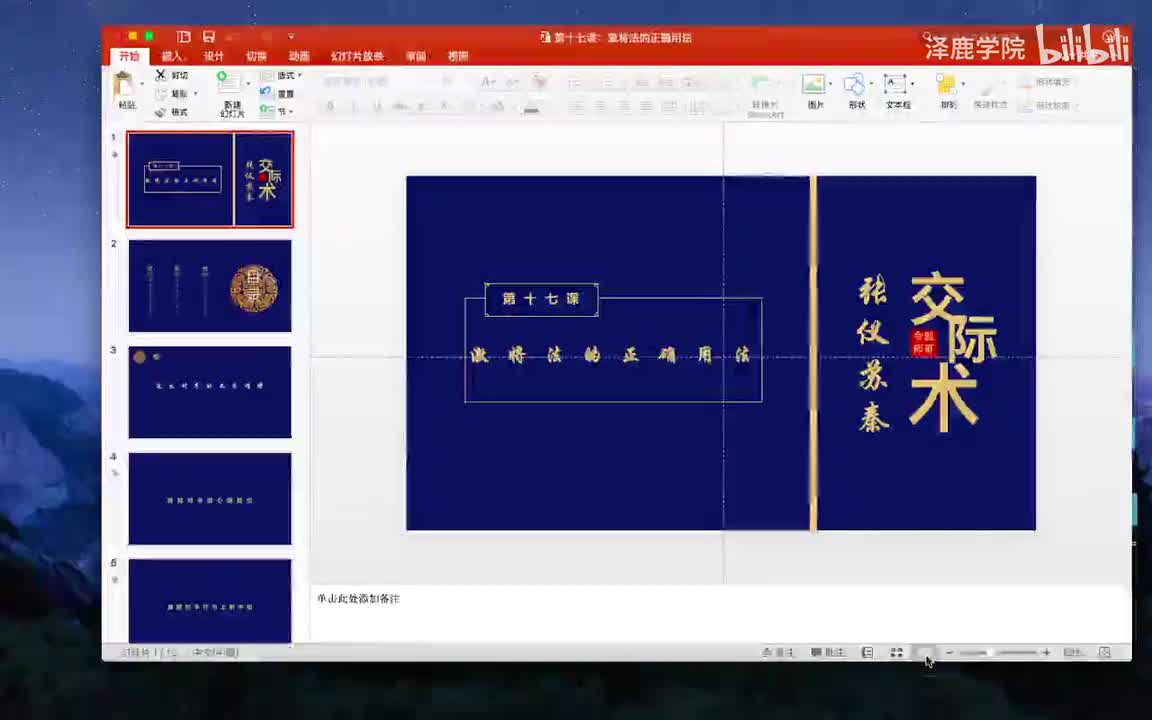Image resolution: width=1152 pixels, height=720 pixels.
Task: Toggle the Comments button in the status bar
Action: tap(828, 652)
